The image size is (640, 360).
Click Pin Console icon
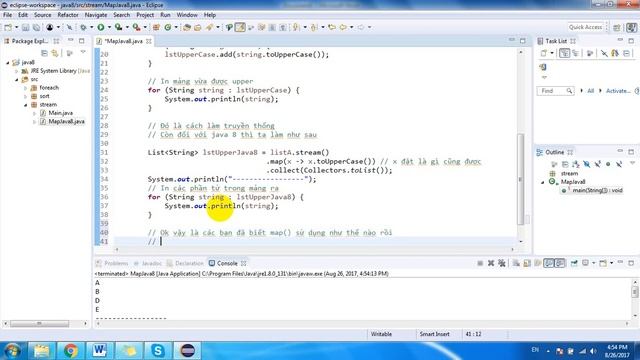coord(574,263)
